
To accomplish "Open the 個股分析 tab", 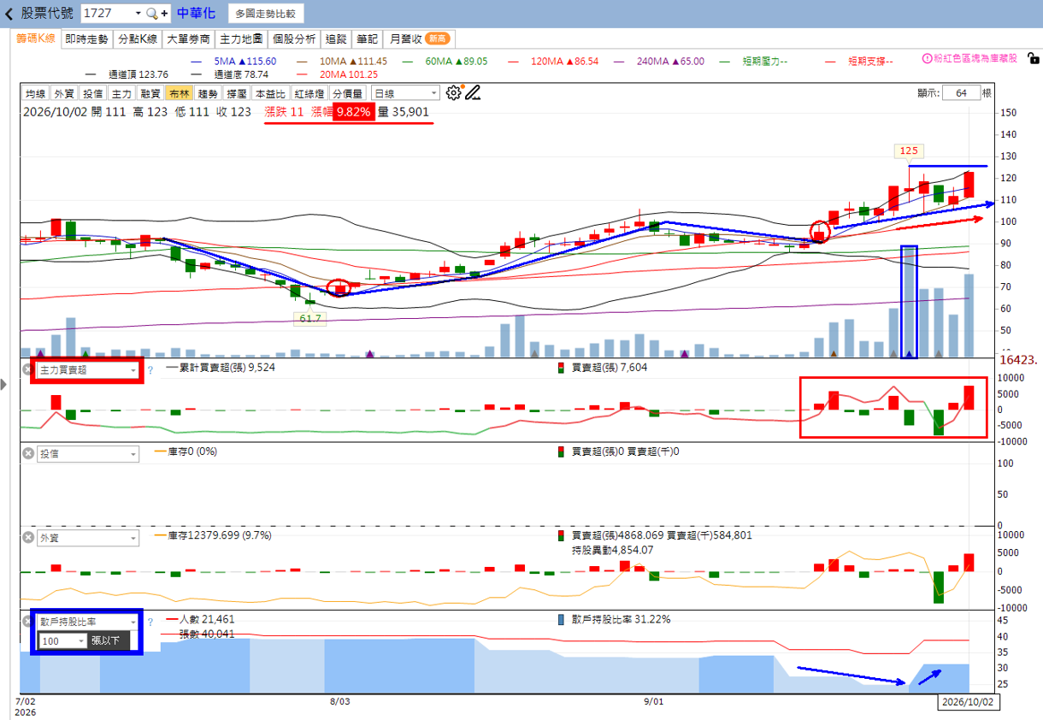I will tap(294, 39).
